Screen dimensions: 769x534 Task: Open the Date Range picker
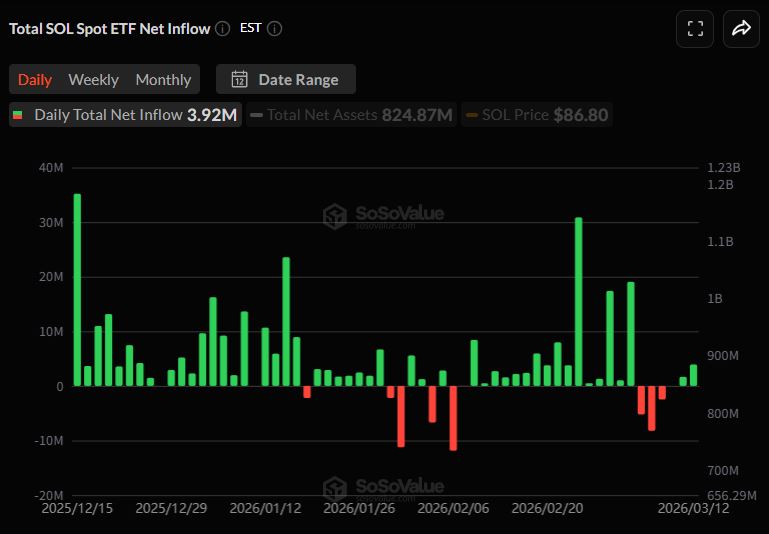click(286, 80)
